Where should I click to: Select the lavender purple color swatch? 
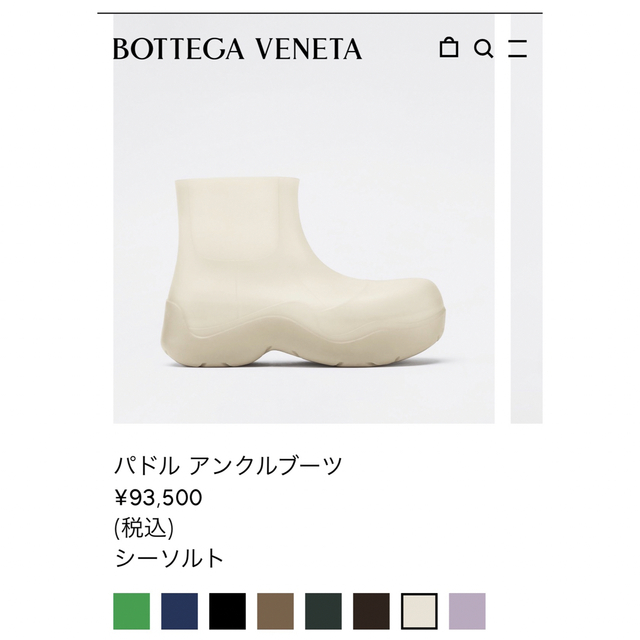(x=467, y=611)
